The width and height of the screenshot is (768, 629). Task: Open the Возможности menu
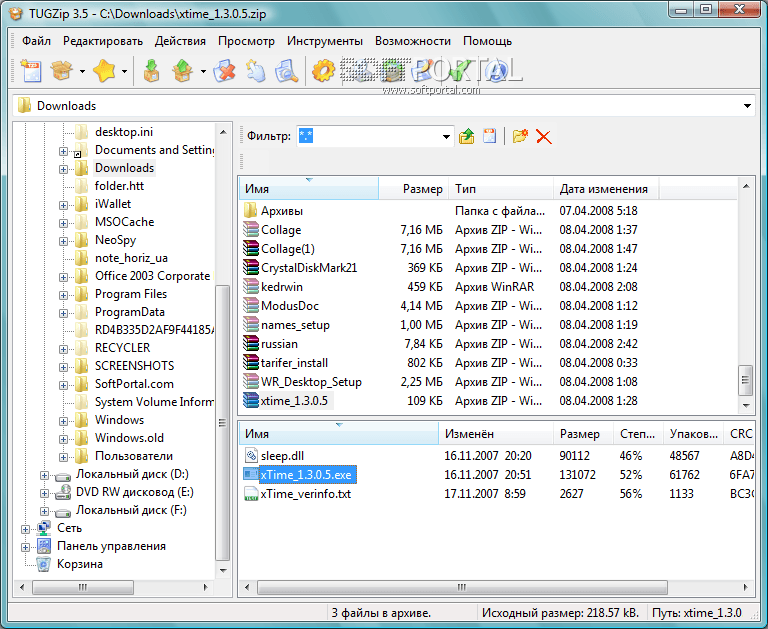(413, 41)
